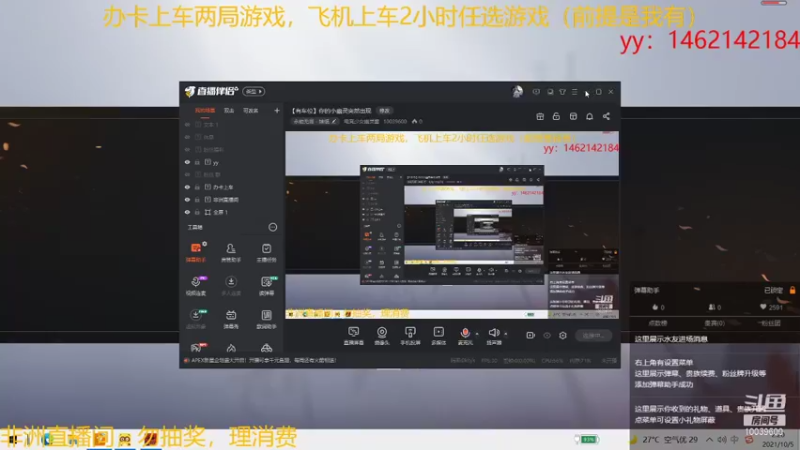800x450 pixels.
Task: Open the system volume tray icon
Action: pos(721,439)
